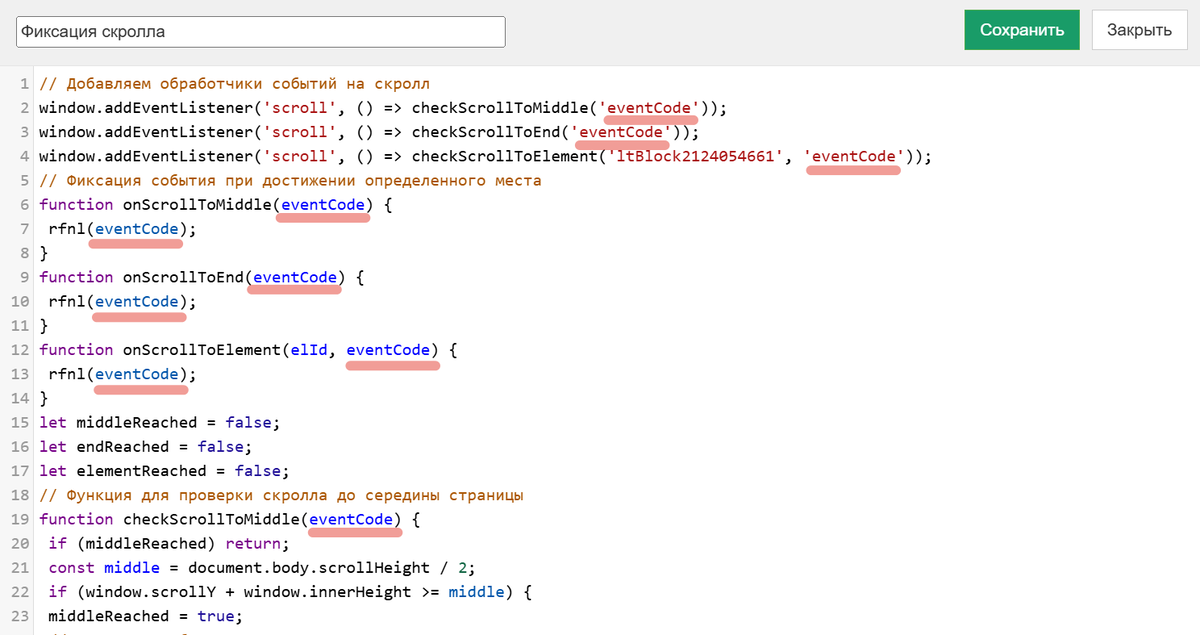
Task: Click 'eventCode' string in checkScrollToMiddle listener call
Action: pos(651,107)
